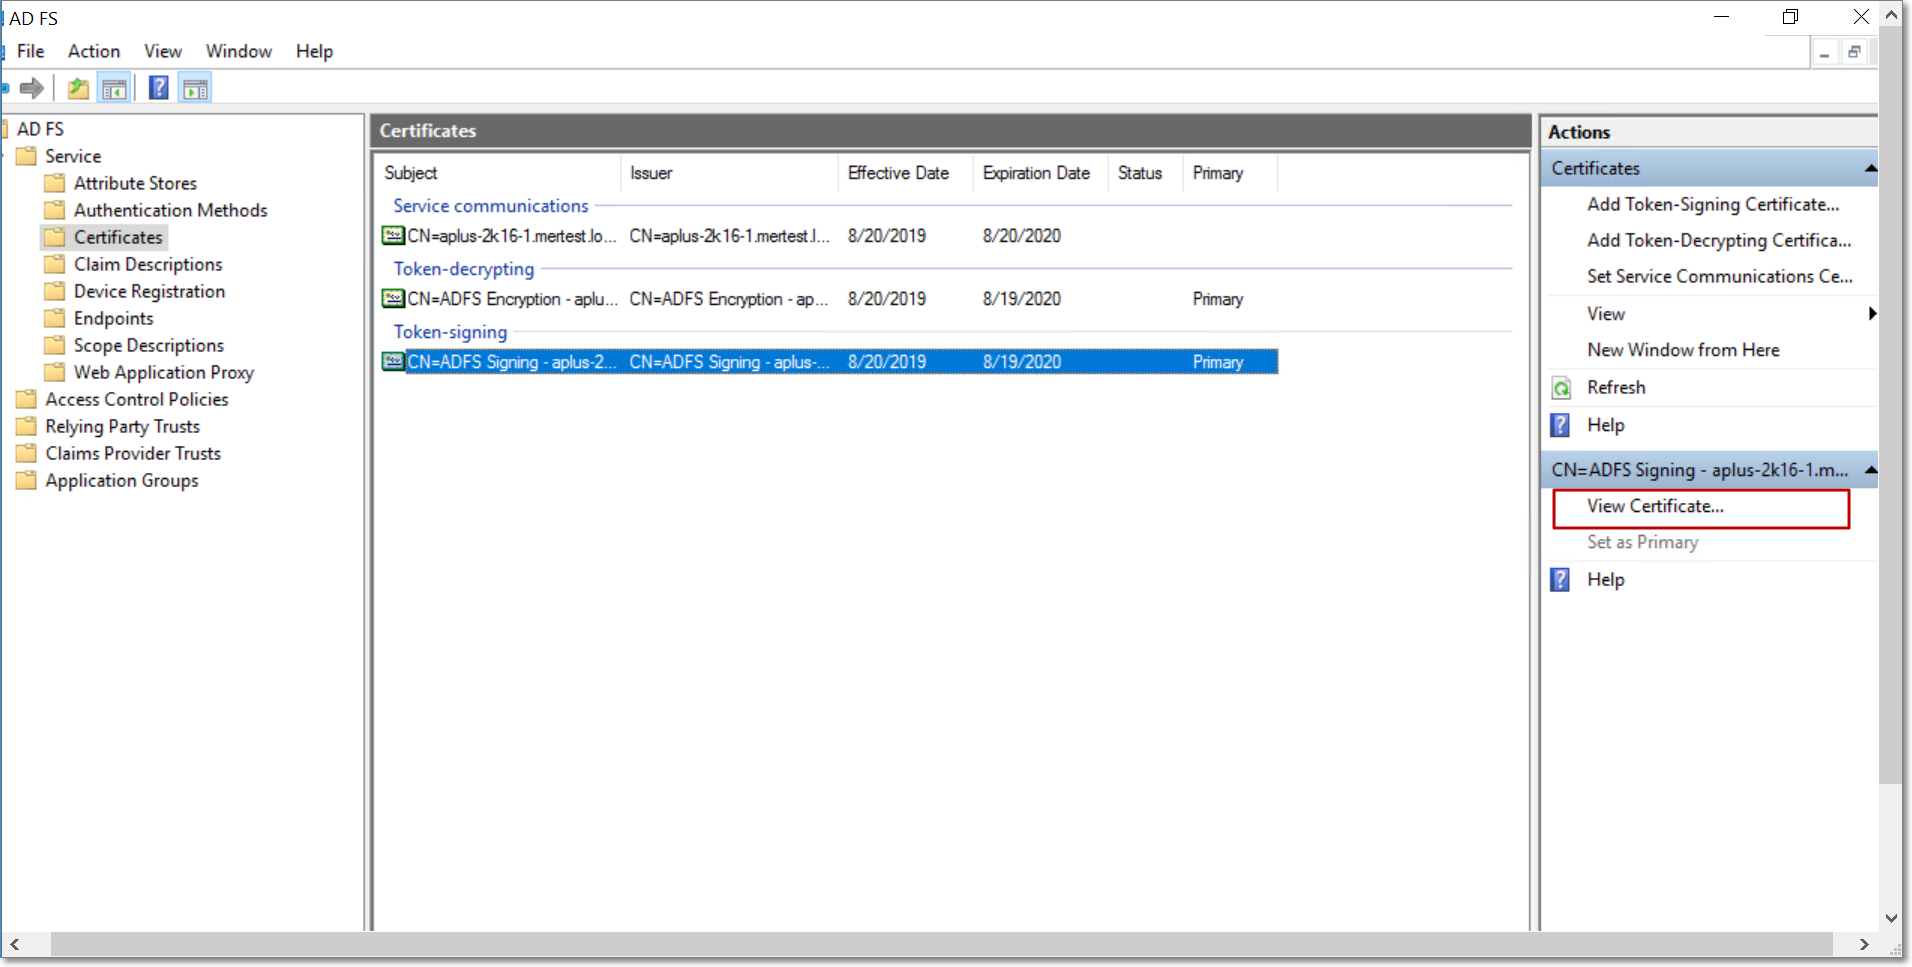
Task: Expand the View submenu arrow
Action: pyautogui.click(x=1871, y=314)
